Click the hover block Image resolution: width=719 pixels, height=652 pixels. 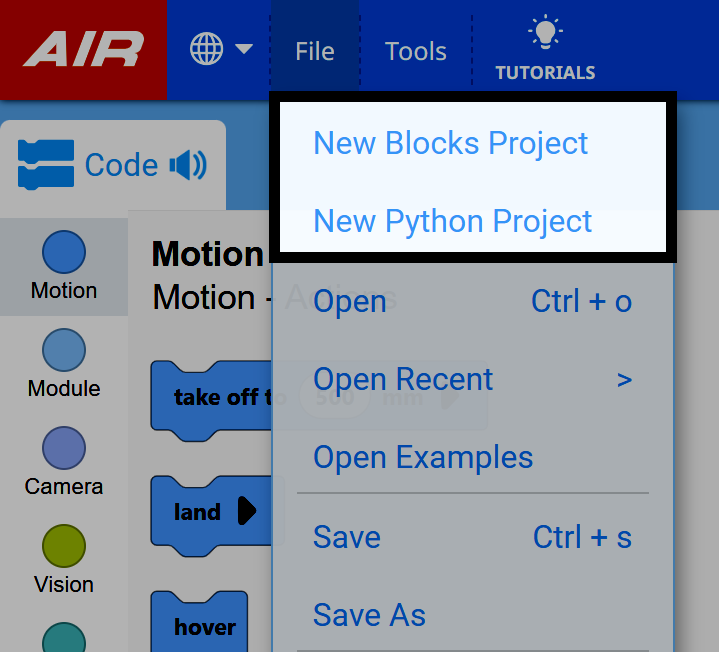pyautogui.click(x=200, y=626)
